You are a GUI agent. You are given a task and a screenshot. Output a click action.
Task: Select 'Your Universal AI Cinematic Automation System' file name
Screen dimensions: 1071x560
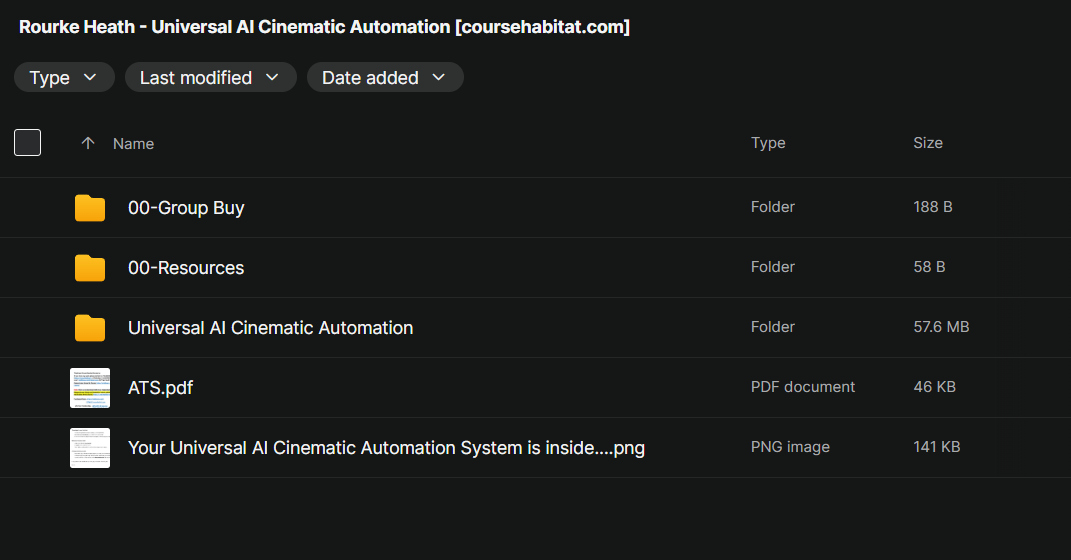(387, 448)
